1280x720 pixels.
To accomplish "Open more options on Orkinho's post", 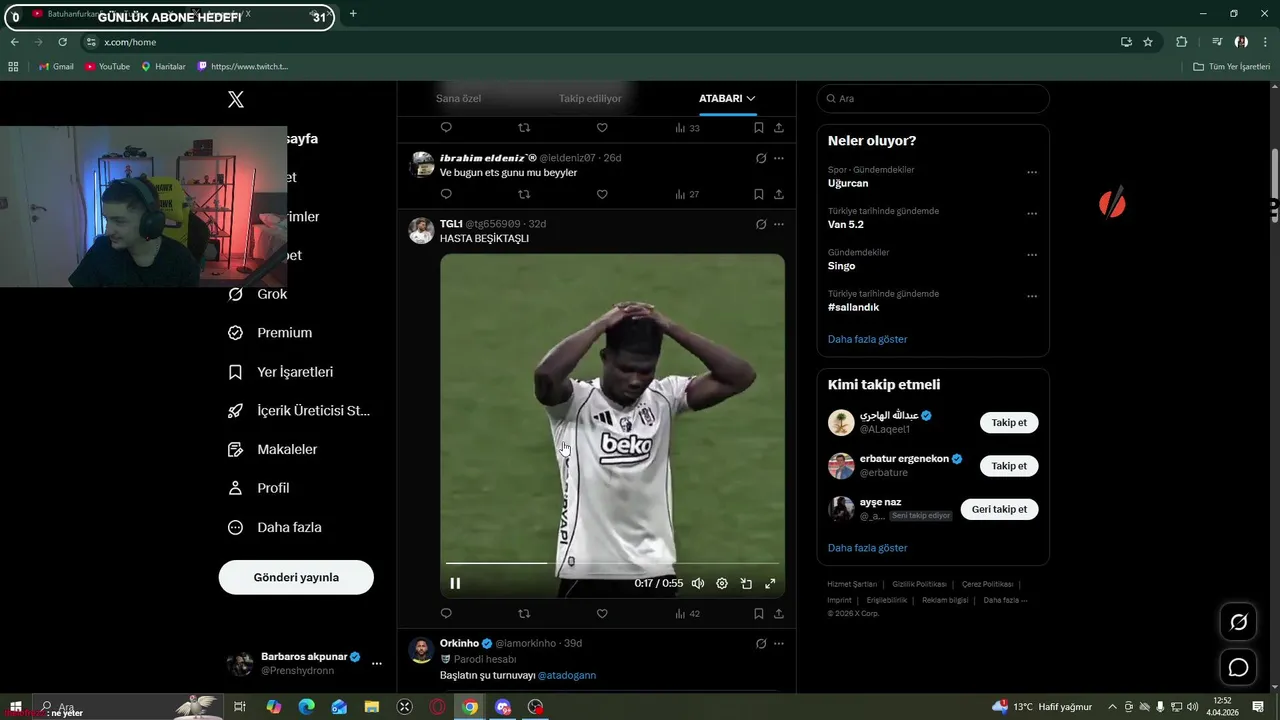I will 779,644.
